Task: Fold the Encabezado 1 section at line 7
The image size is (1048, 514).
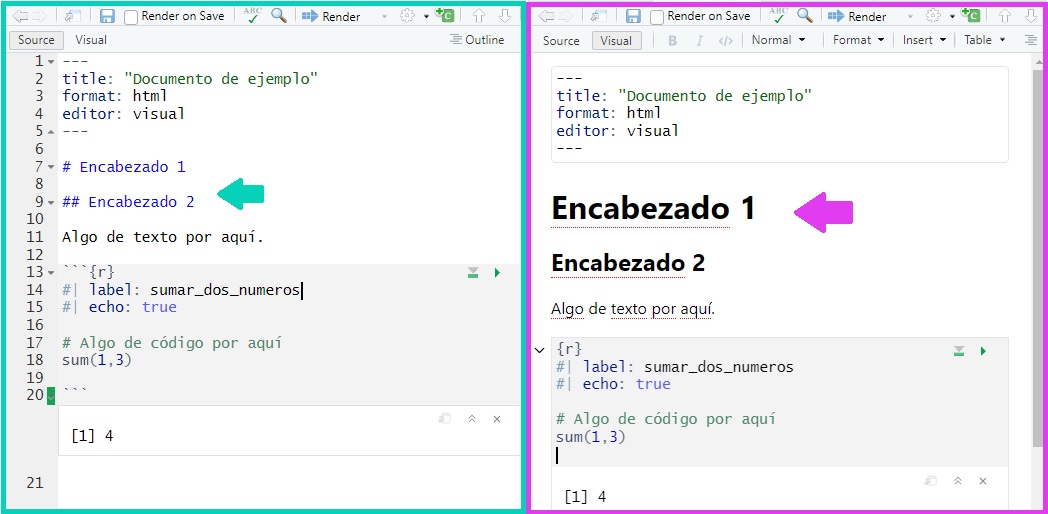Action: coord(50,167)
